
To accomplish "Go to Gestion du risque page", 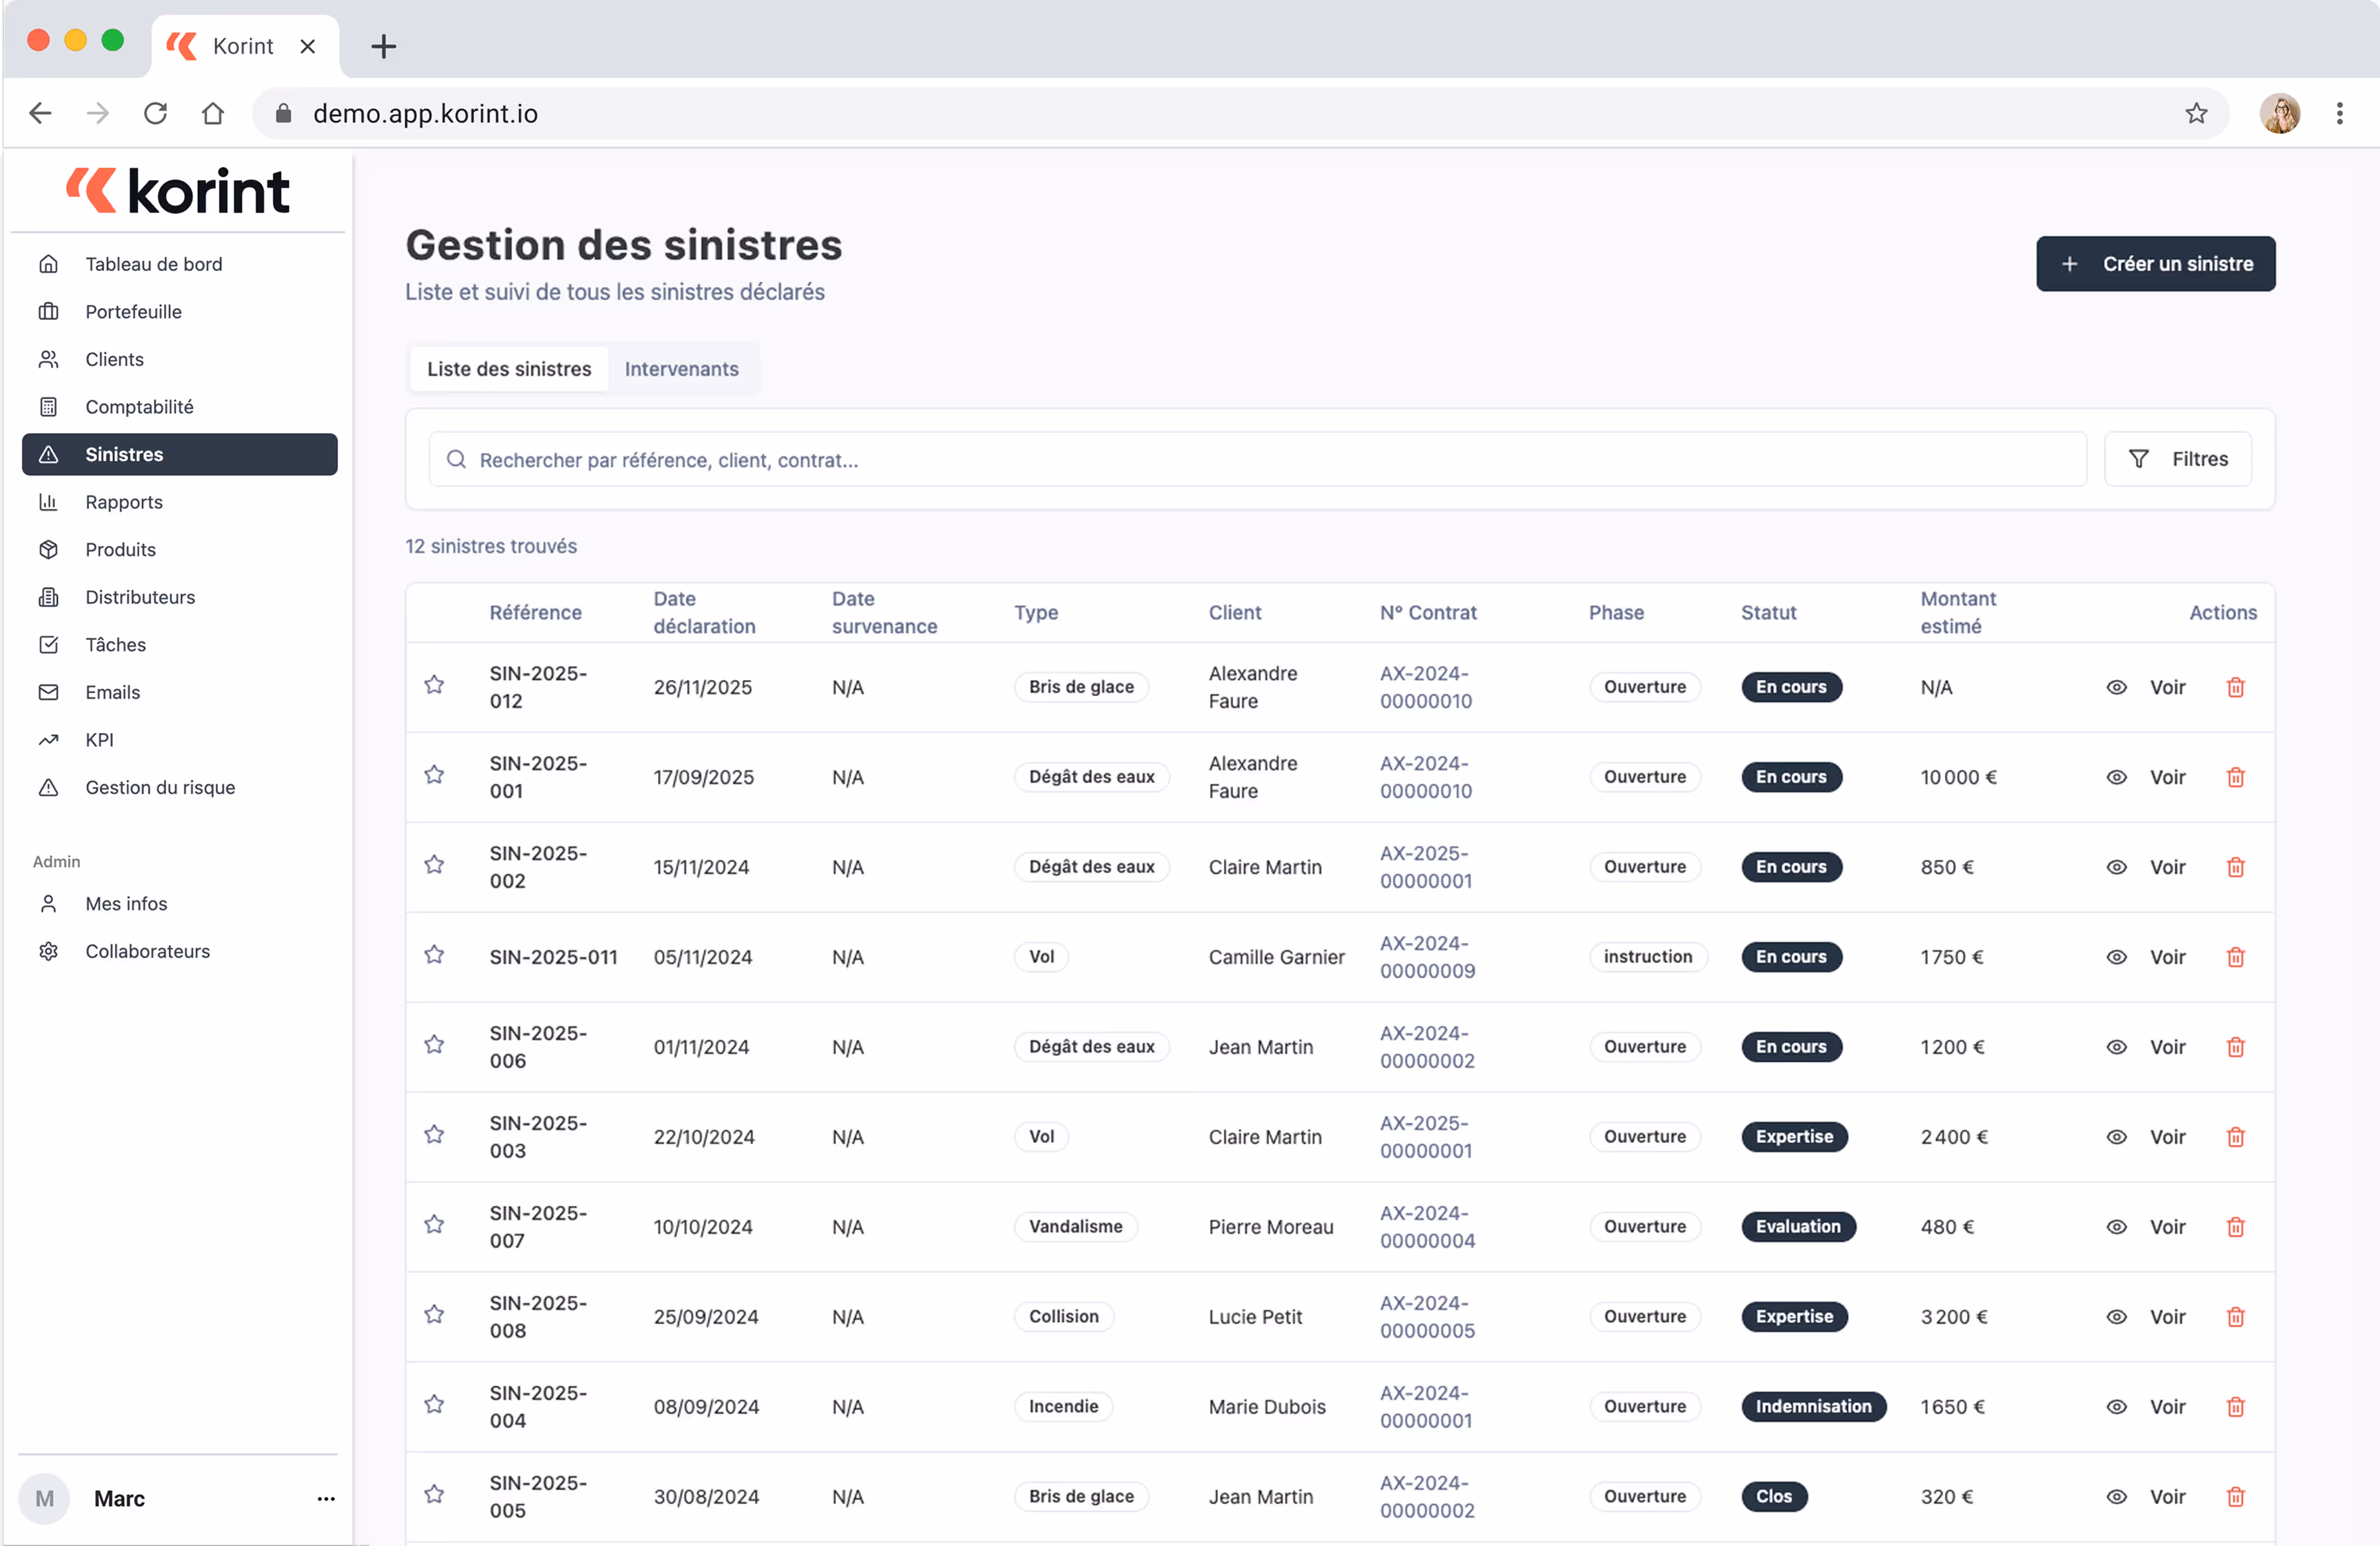I will pos(160,787).
